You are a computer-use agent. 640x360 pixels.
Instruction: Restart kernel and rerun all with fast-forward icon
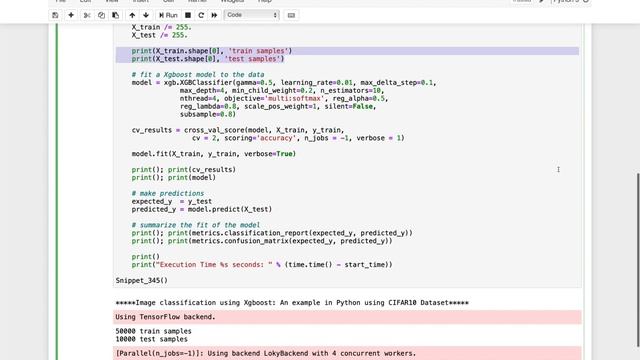point(214,15)
